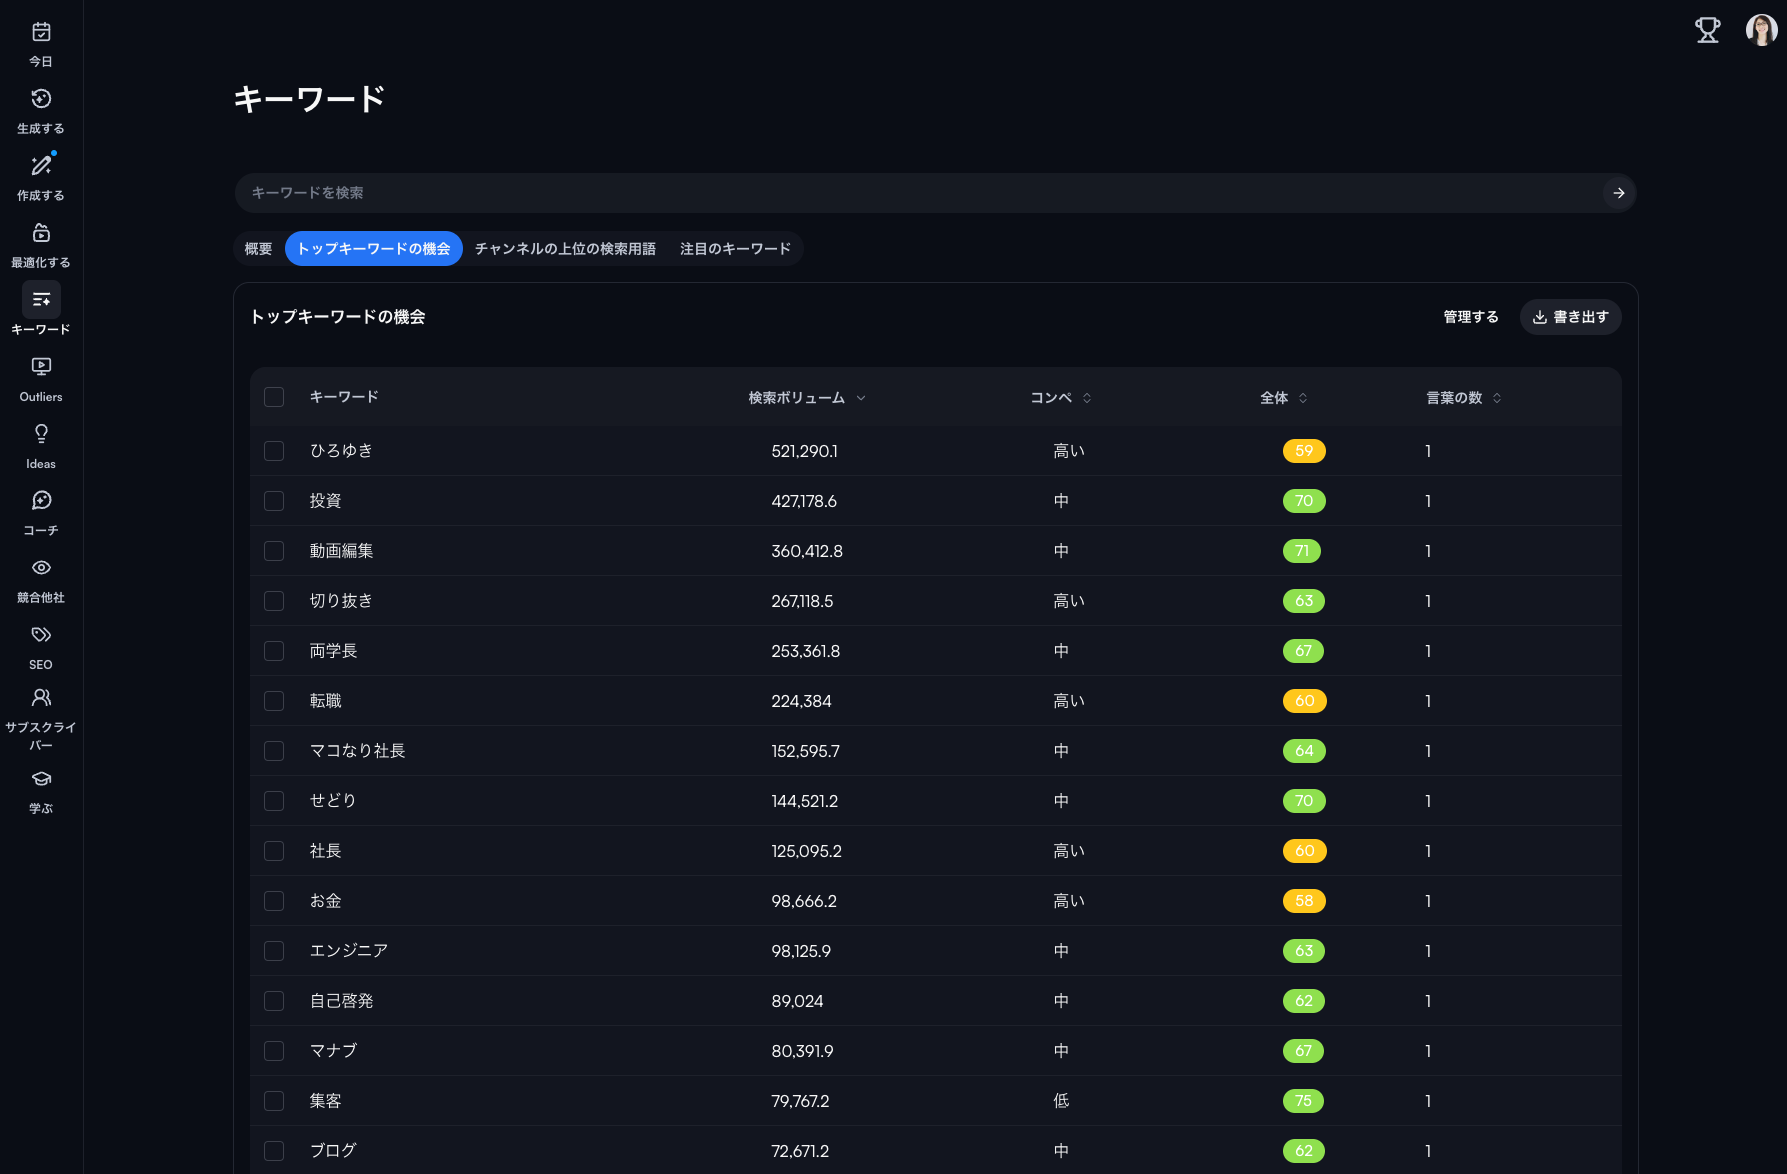Check the box for 動画編集 row

click(x=274, y=551)
